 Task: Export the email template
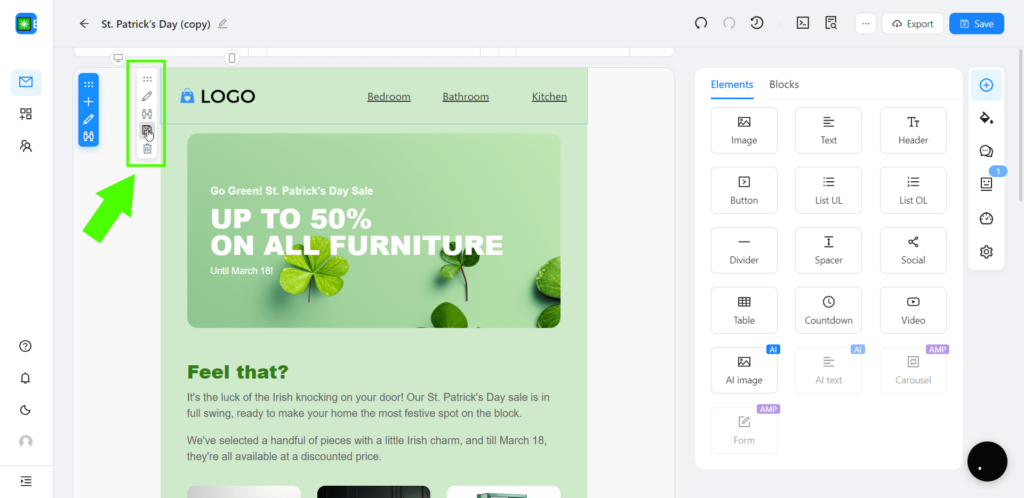click(912, 23)
